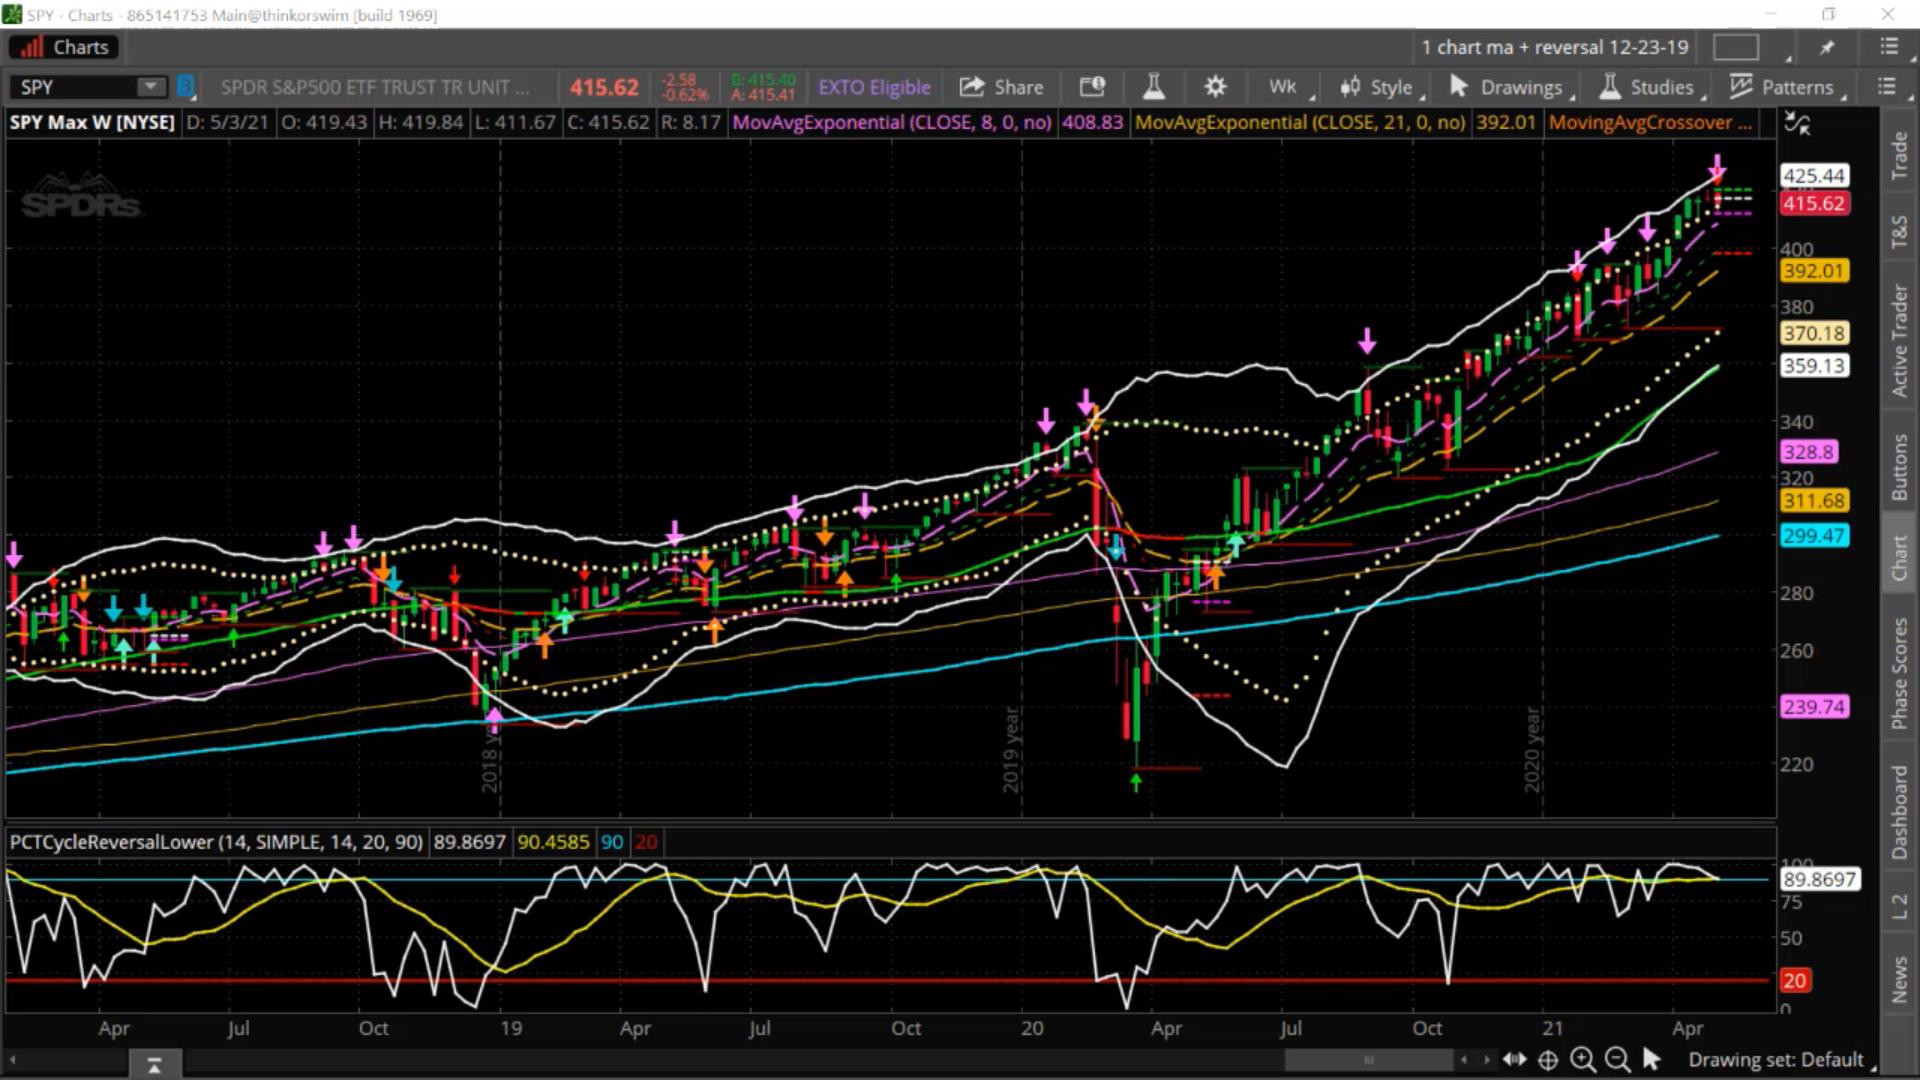Open the alert/quick quote icon beside Share
The width and height of the screenshot is (1920, 1080).
pyautogui.click(x=1092, y=87)
